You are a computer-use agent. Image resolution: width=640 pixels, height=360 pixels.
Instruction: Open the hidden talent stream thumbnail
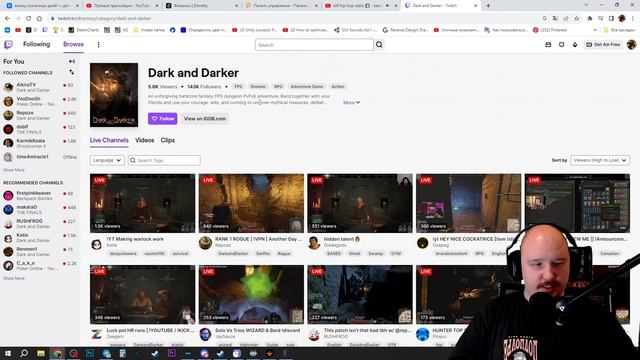[360, 203]
